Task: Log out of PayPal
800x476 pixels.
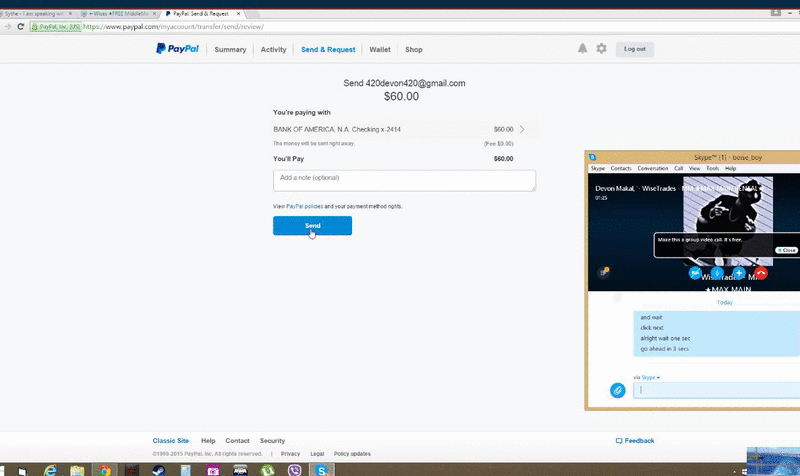Action: tap(634, 49)
